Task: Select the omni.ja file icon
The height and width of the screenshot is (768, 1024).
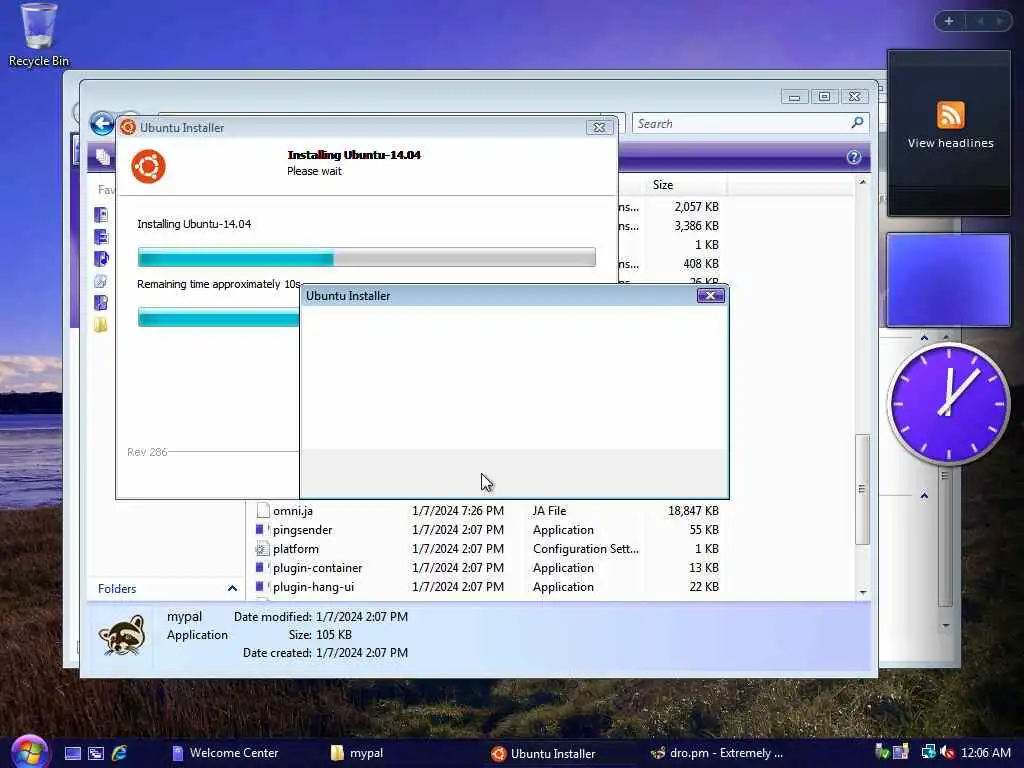Action: [263, 511]
